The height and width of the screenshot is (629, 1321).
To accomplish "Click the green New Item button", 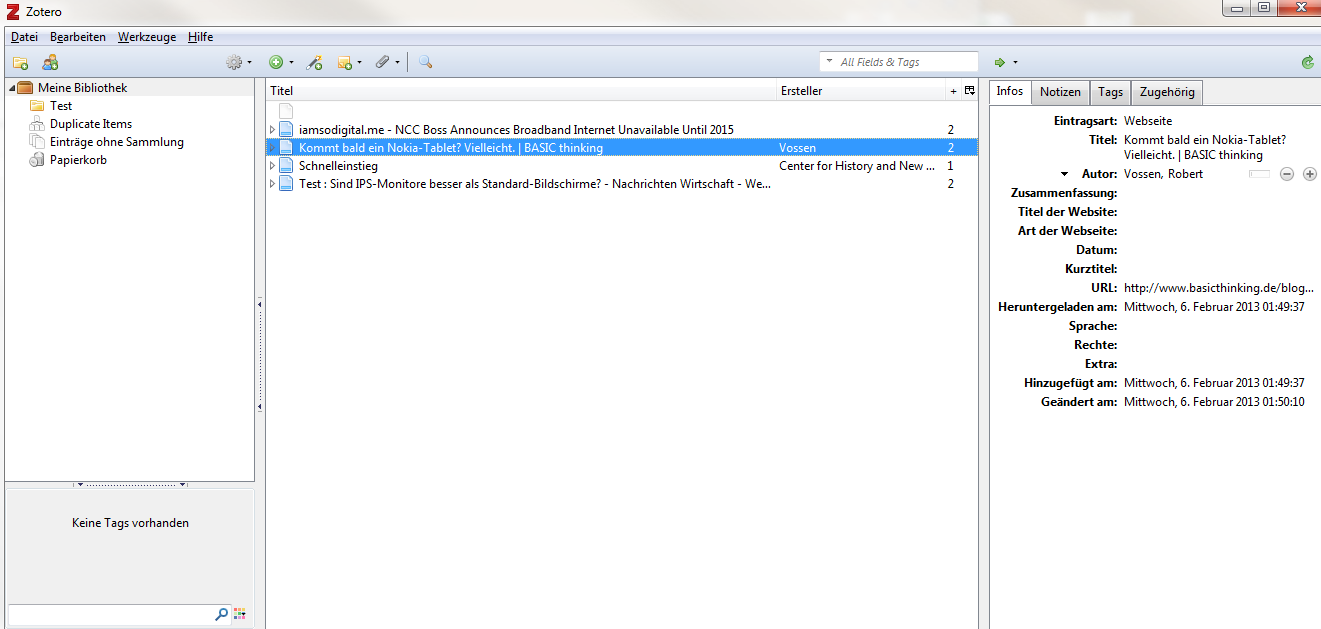I will point(279,62).
